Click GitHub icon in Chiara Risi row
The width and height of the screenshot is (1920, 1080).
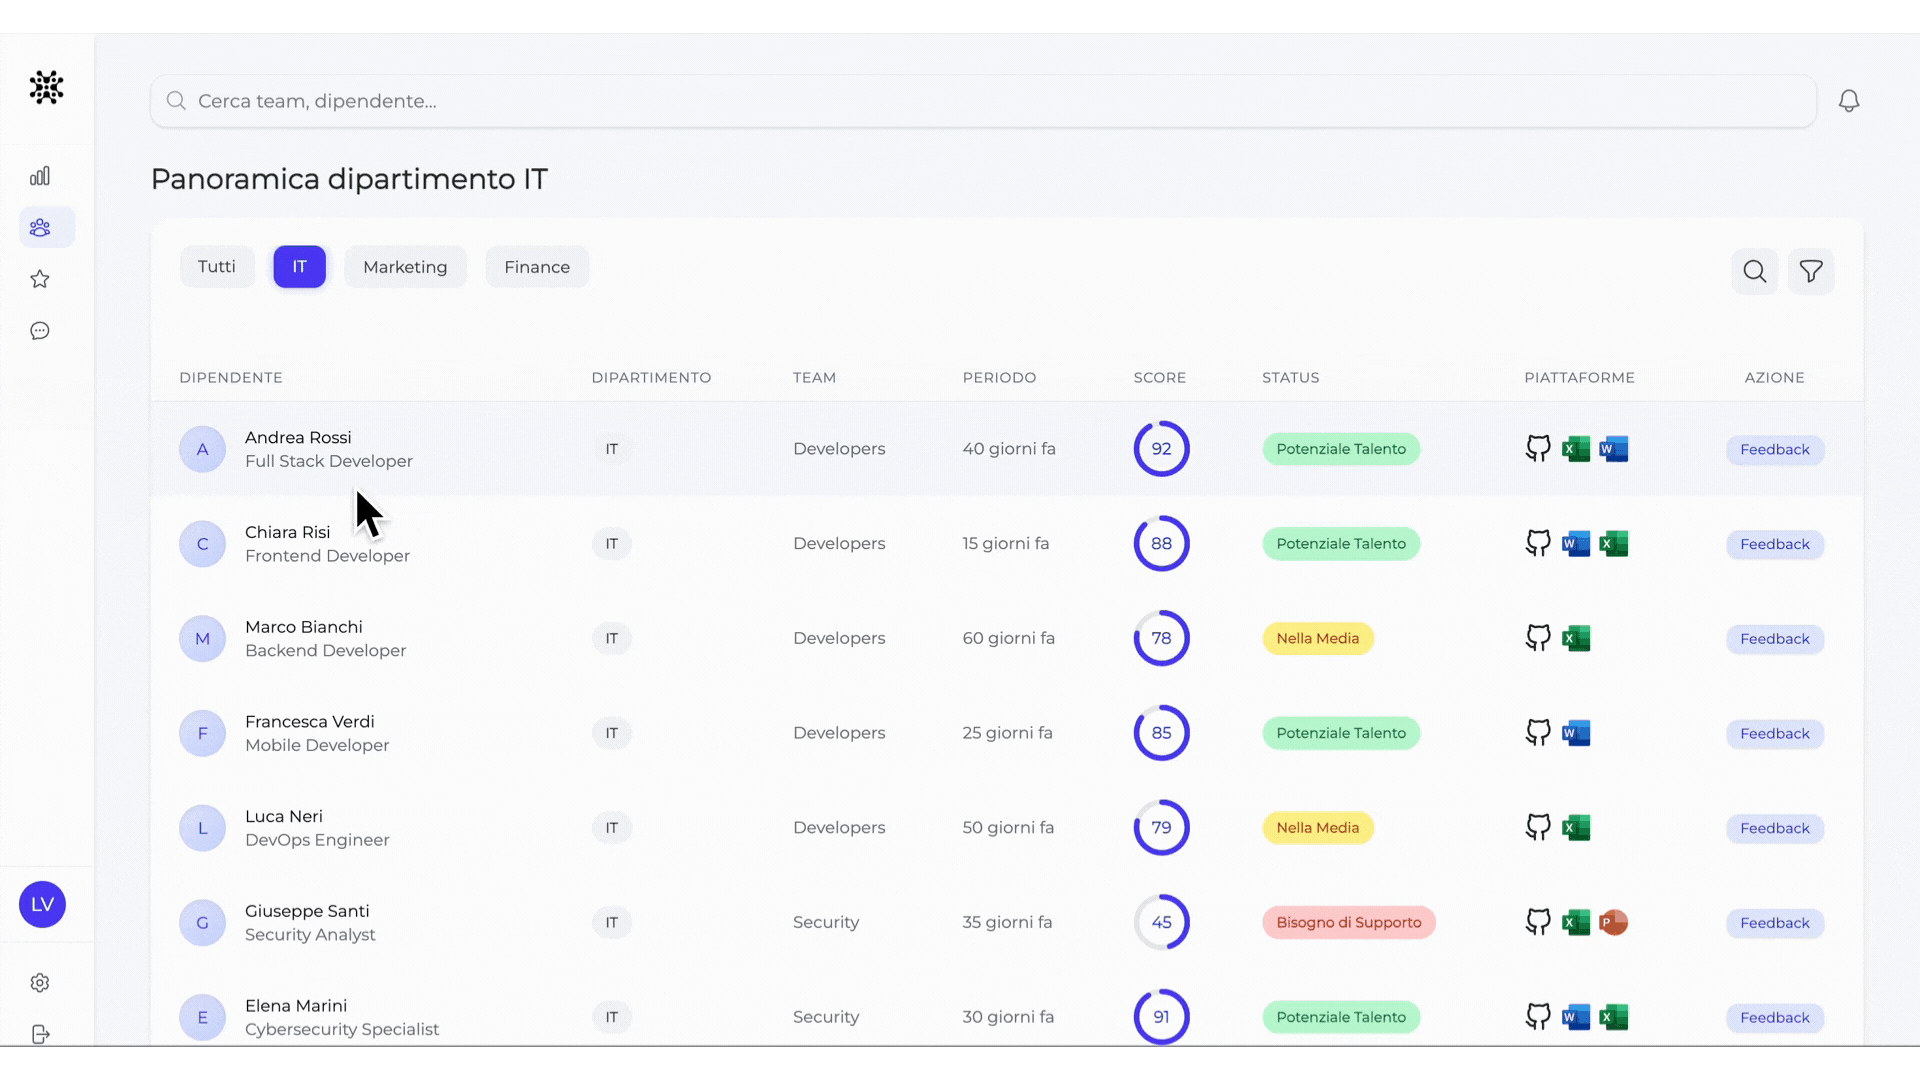tap(1538, 544)
